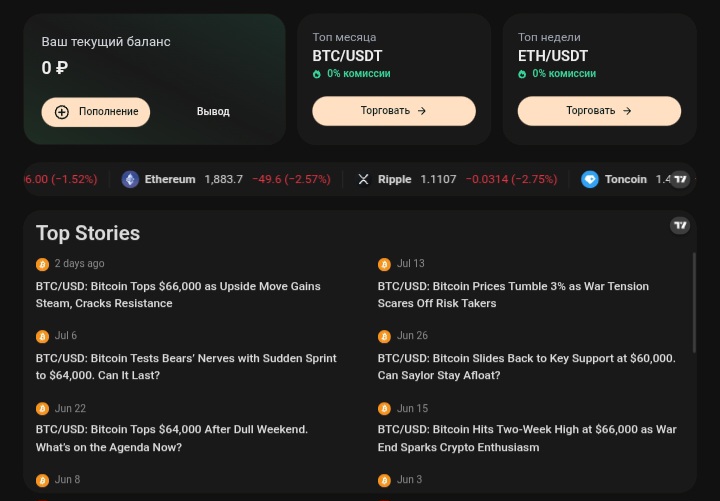Image resolution: width=720 pixels, height=501 pixels.
Task: Open story: Bitcoin Prices Tumble 3%
Action: tap(513, 295)
